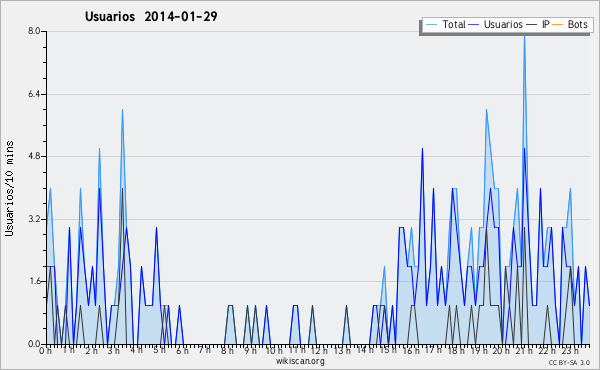Click the y-axis value 0.0
This screenshot has height=370, width=600.
(34, 344)
